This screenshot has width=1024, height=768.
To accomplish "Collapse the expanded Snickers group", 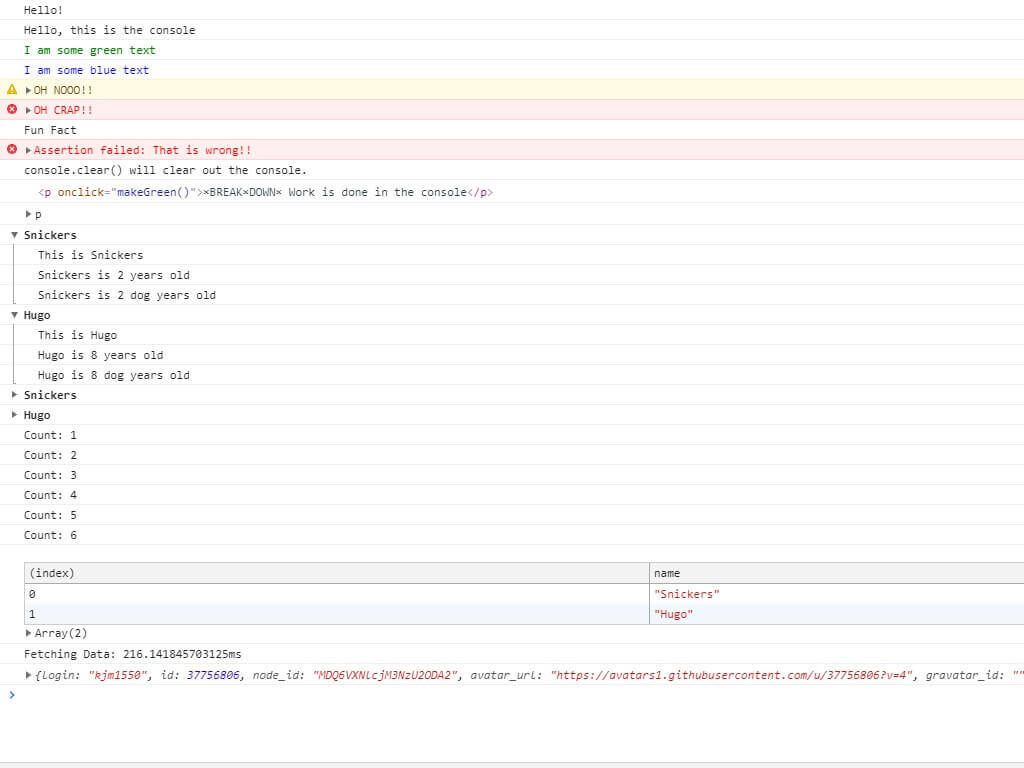I will [x=14, y=235].
